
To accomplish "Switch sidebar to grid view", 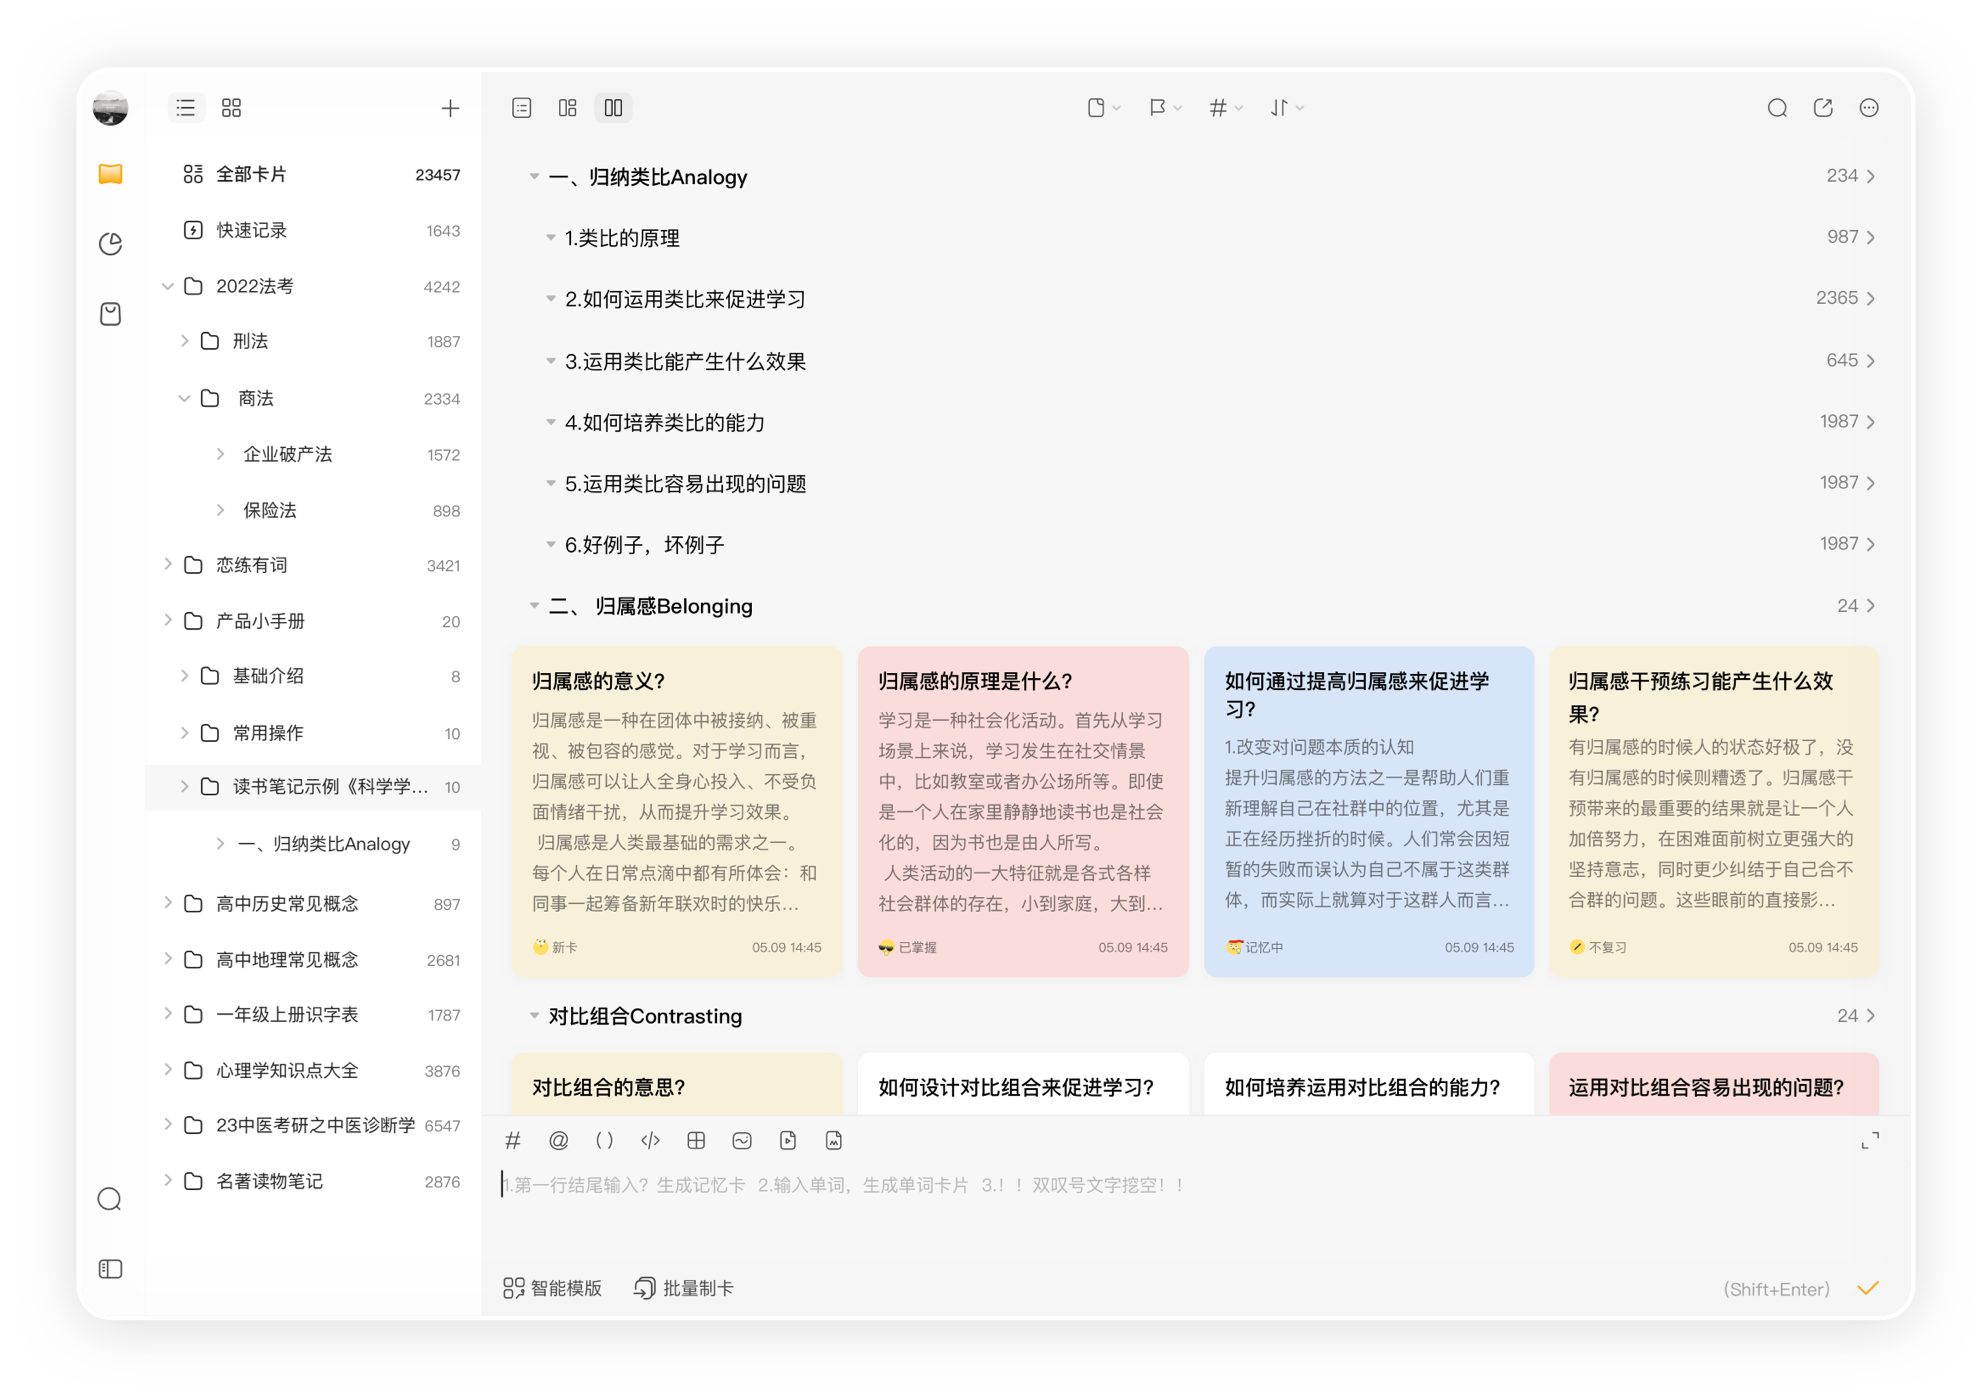I will point(232,108).
